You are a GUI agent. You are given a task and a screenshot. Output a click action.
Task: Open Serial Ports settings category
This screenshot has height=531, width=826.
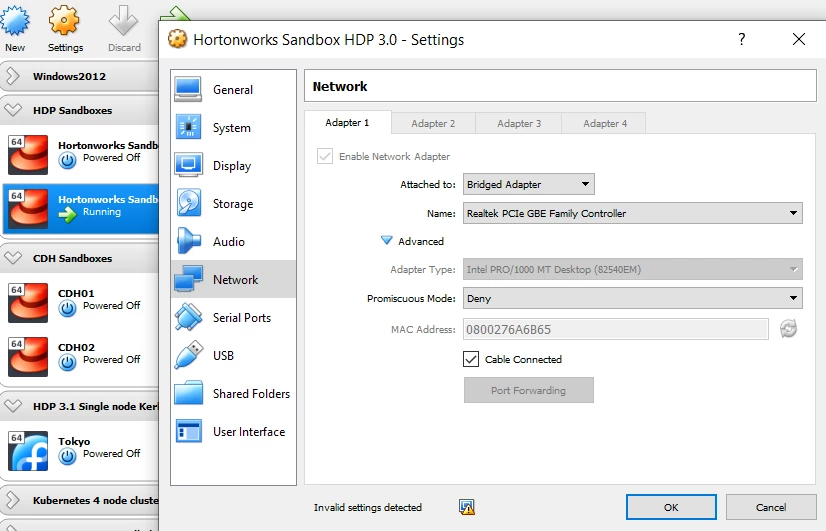pyautogui.click(x=233, y=317)
